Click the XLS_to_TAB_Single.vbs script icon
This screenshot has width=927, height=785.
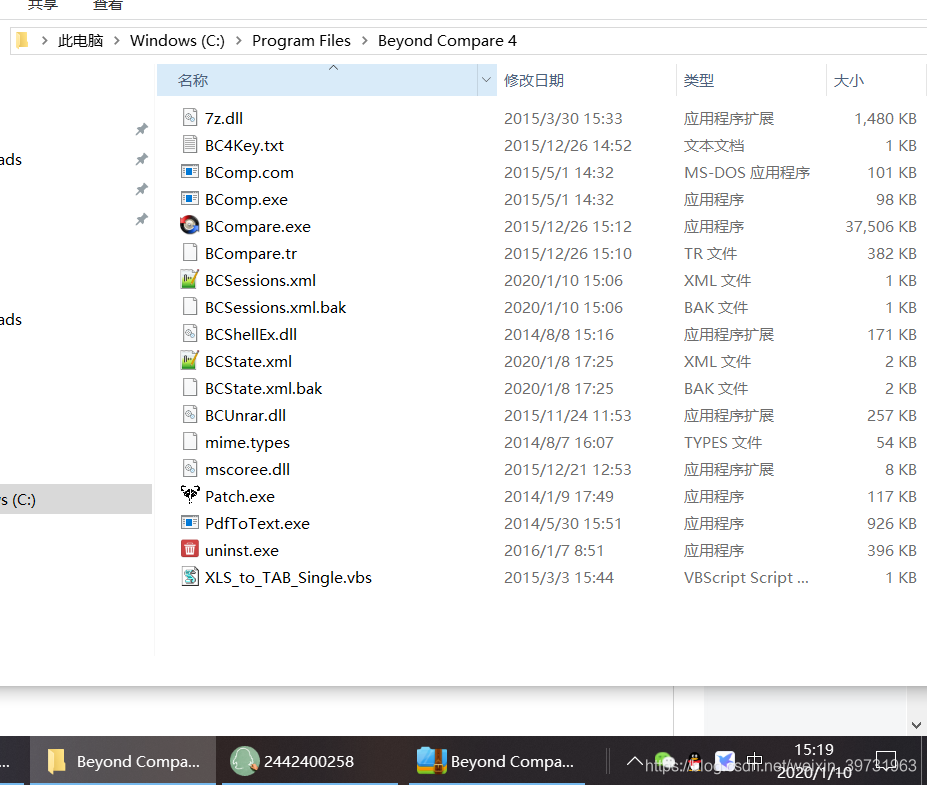coord(190,576)
